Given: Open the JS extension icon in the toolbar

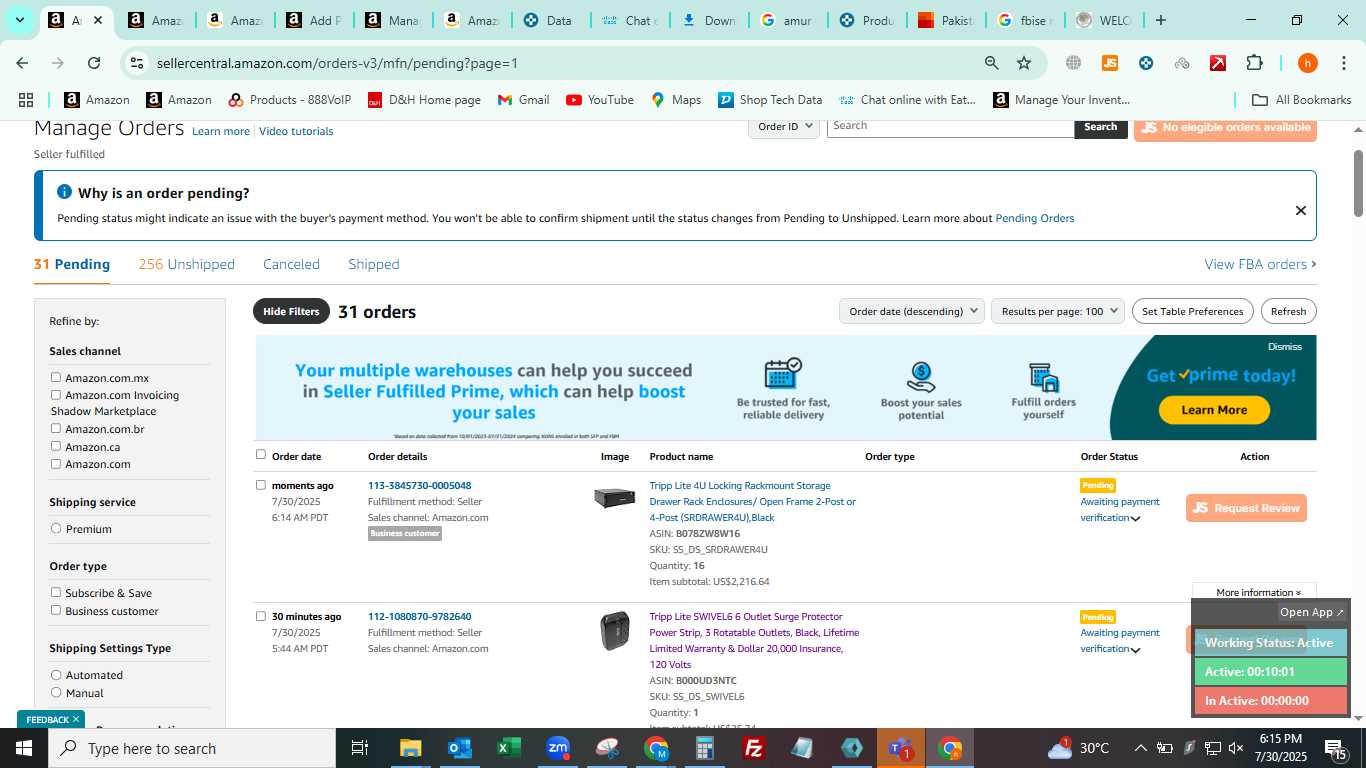Looking at the screenshot, I should coord(1109,63).
